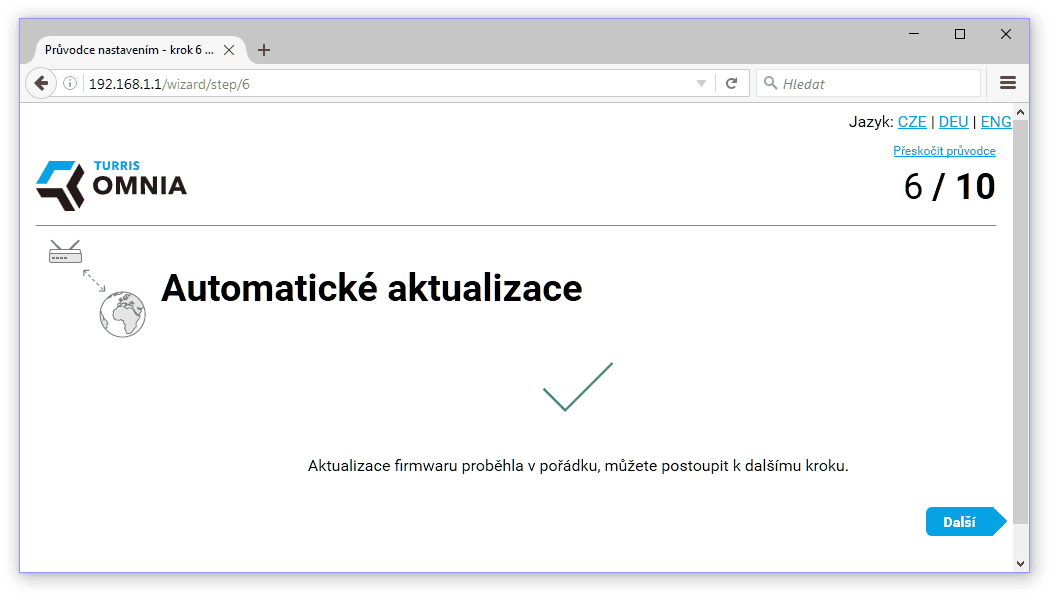Close the Průvodce nastavením tab
The width and height of the screenshot is (1055, 597).
[229, 49]
